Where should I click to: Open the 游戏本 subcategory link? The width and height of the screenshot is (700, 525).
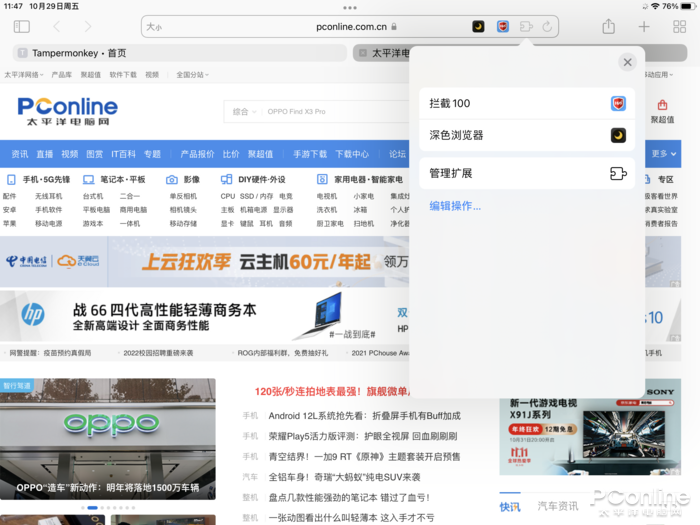(x=93, y=224)
